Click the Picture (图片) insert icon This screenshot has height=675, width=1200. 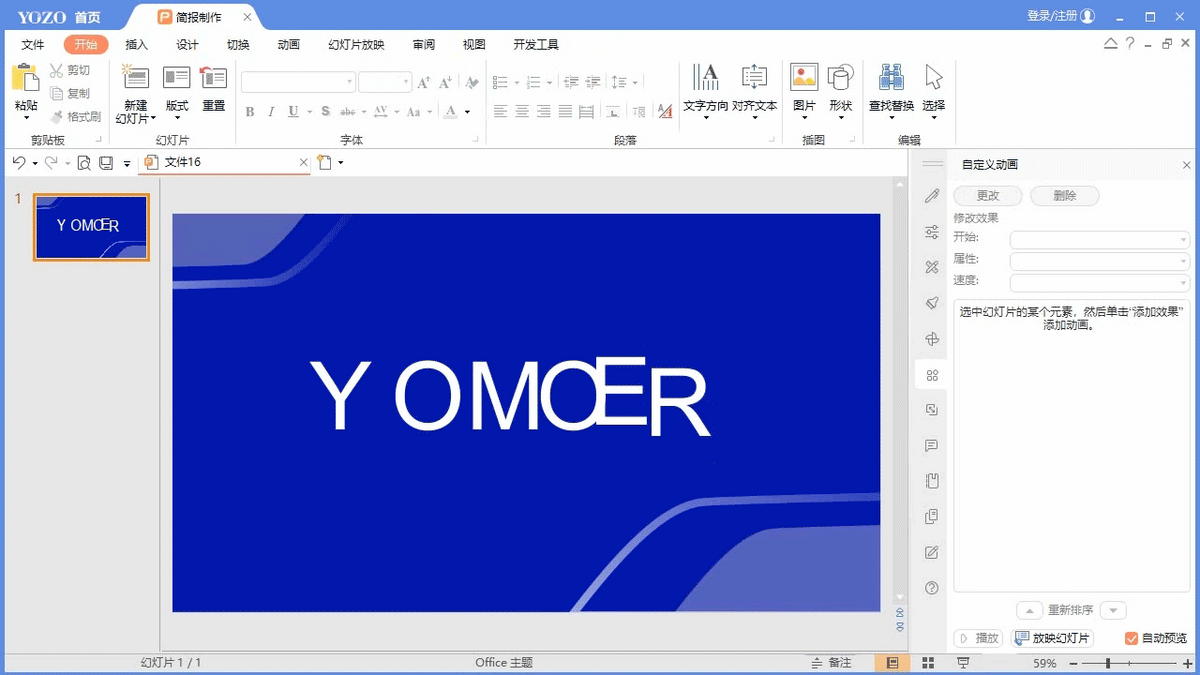coord(804,77)
